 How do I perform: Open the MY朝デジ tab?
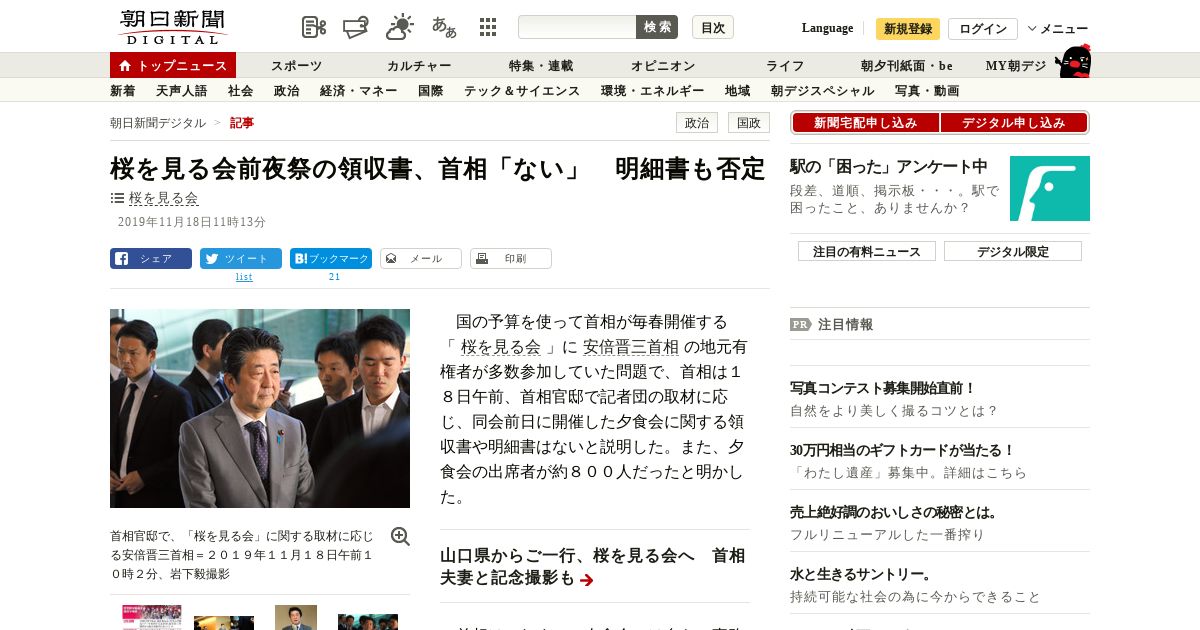[x=1016, y=66]
